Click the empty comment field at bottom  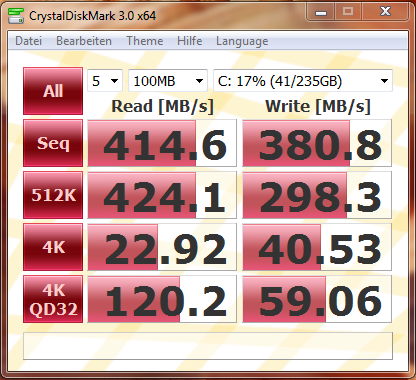pos(208,346)
